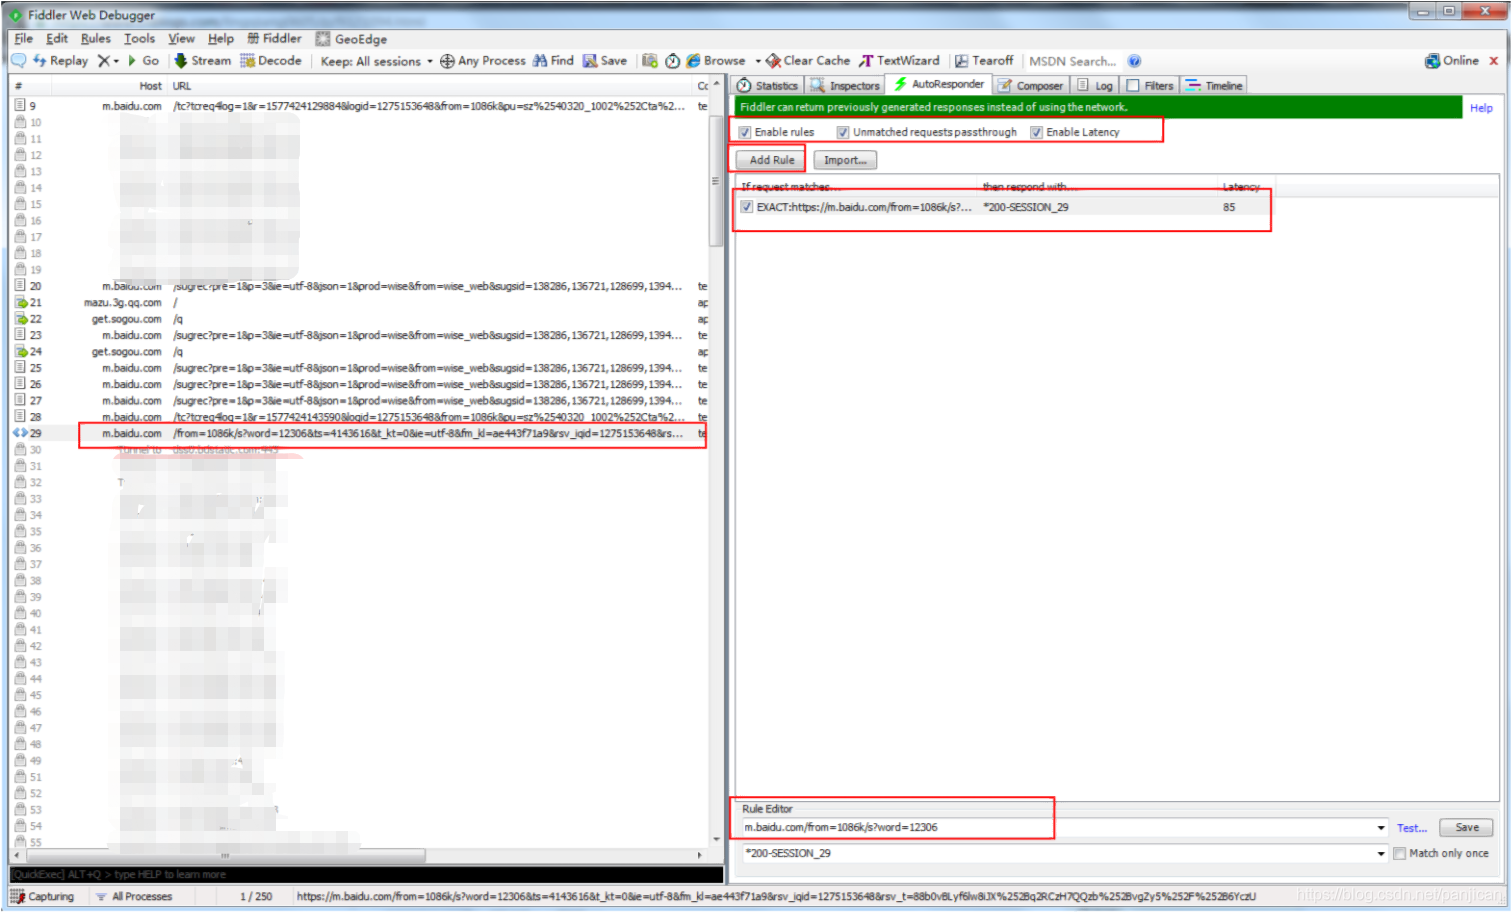
Task: Click the camera screenshot icon
Action: pyautogui.click(x=650, y=61)
